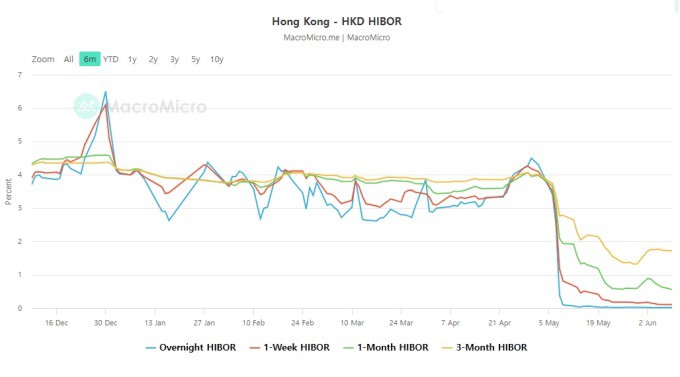
Task: Click the 13 Jan x-axis label
Action: [x=155, y=323]
